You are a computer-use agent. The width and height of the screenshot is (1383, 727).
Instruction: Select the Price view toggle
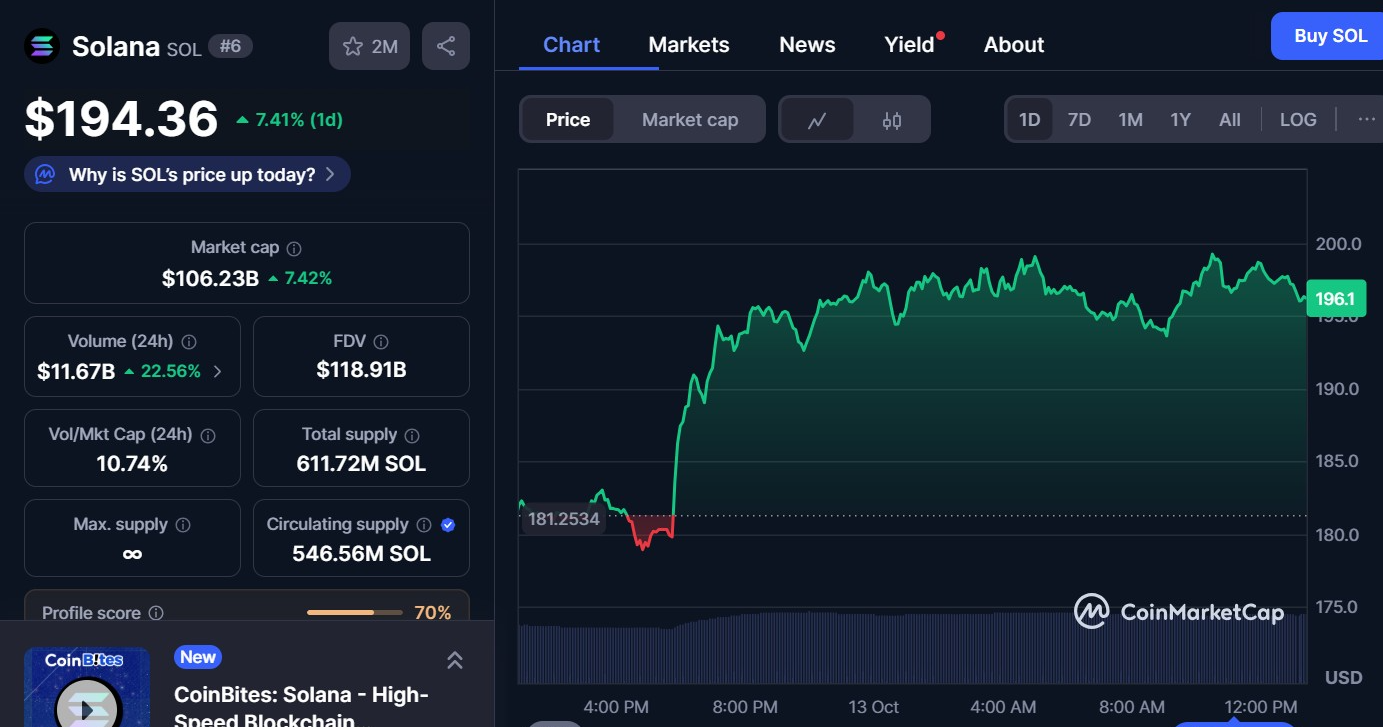[x=567, y=119]
